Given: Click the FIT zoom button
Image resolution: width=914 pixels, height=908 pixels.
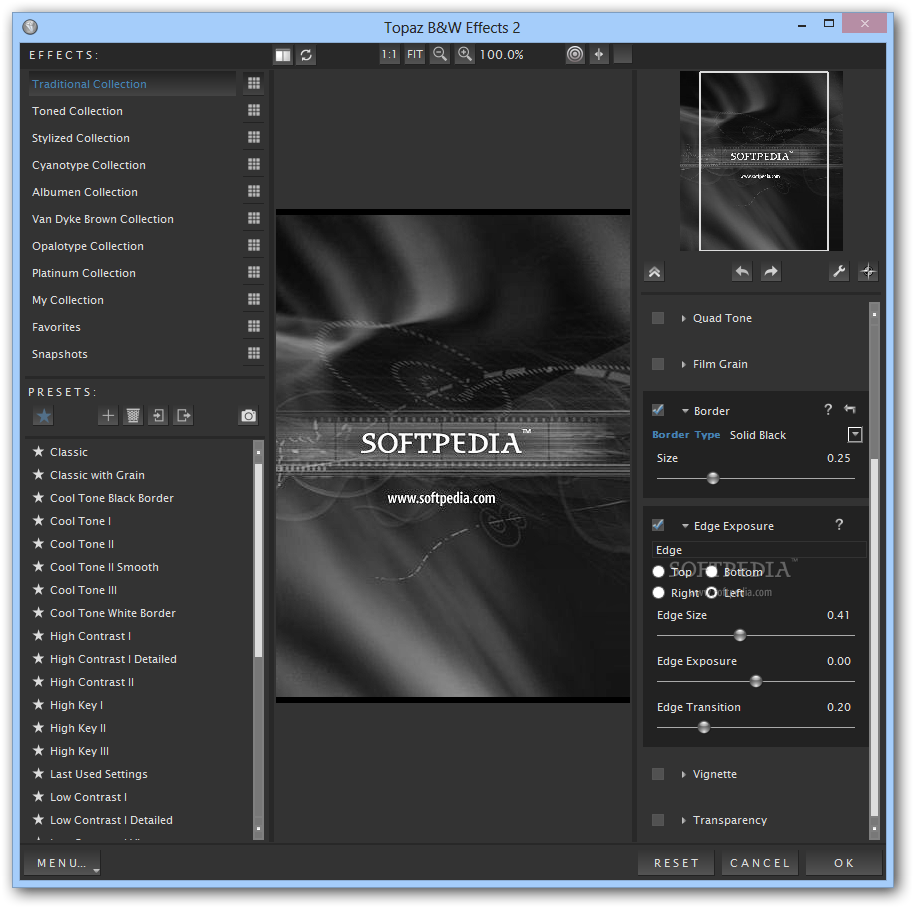Looking at the screenshot, I should 414,55.
